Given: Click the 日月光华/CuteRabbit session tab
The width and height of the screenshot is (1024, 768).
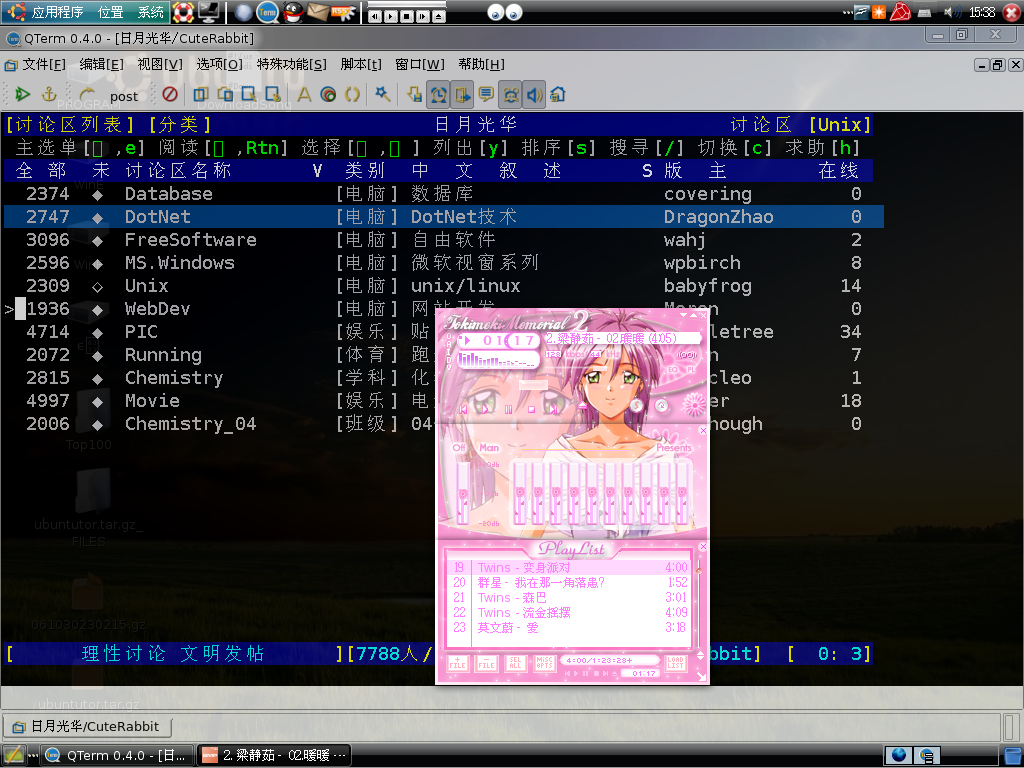Looking at the screenshot, I should pos(88,726).
